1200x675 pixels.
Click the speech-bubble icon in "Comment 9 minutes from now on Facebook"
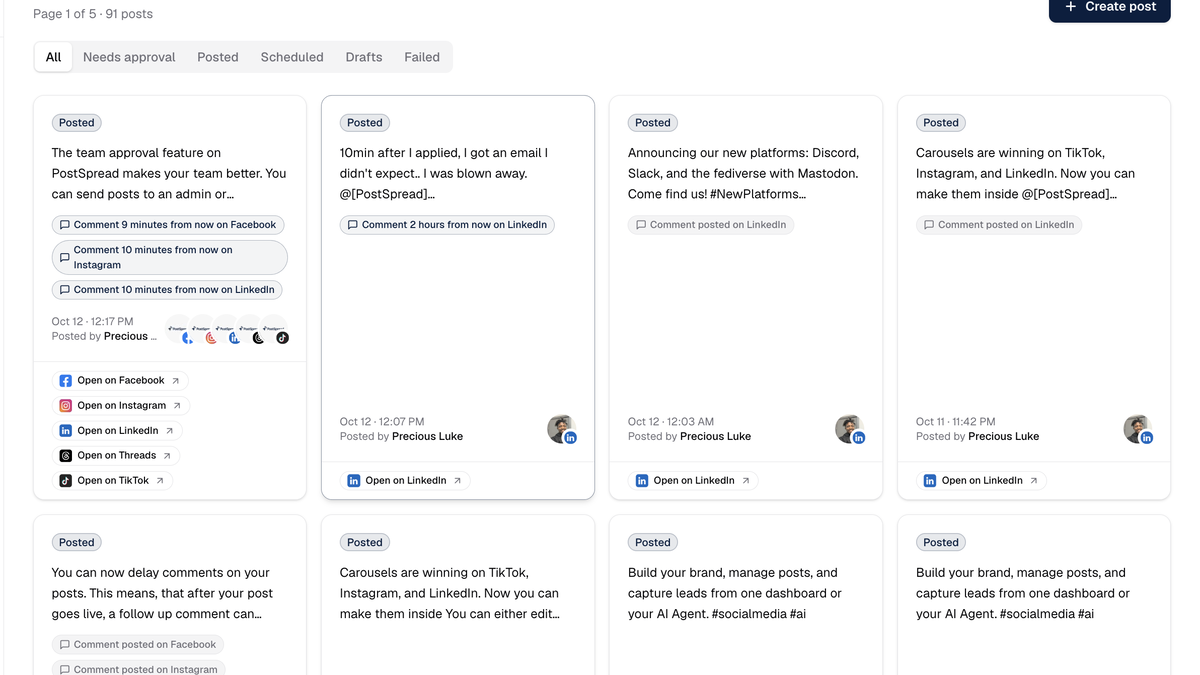[x=65, y=225]
